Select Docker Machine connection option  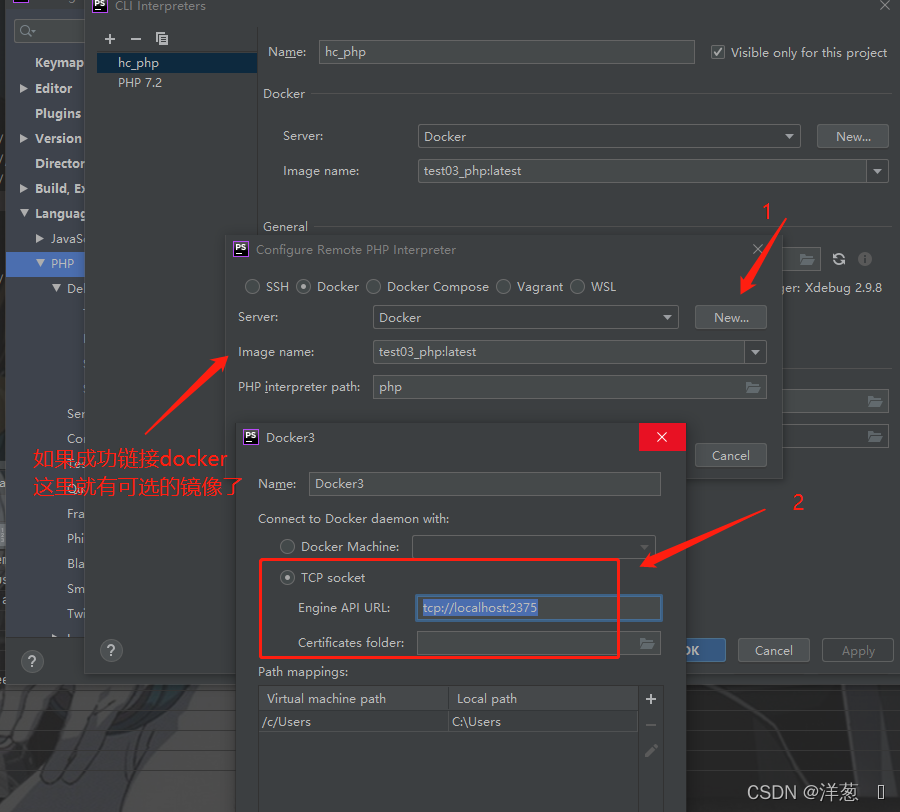pos(288,546)
